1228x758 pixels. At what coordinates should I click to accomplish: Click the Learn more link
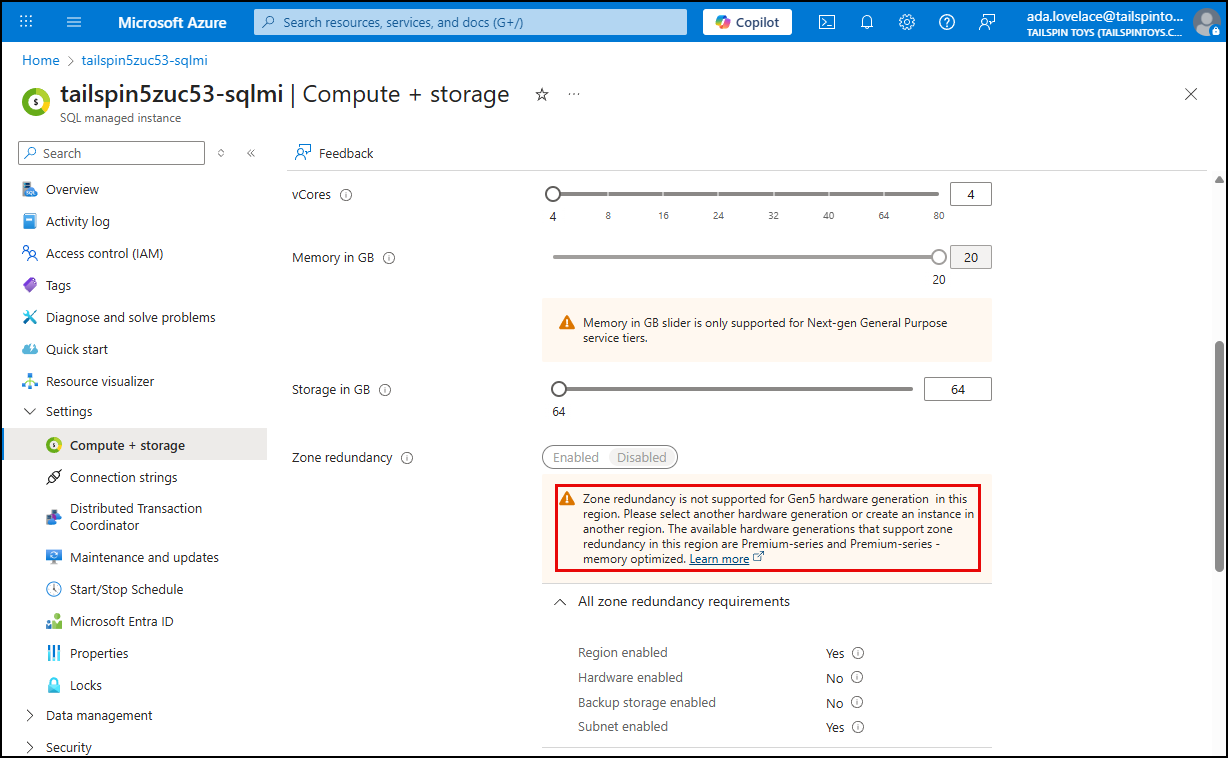719,559
